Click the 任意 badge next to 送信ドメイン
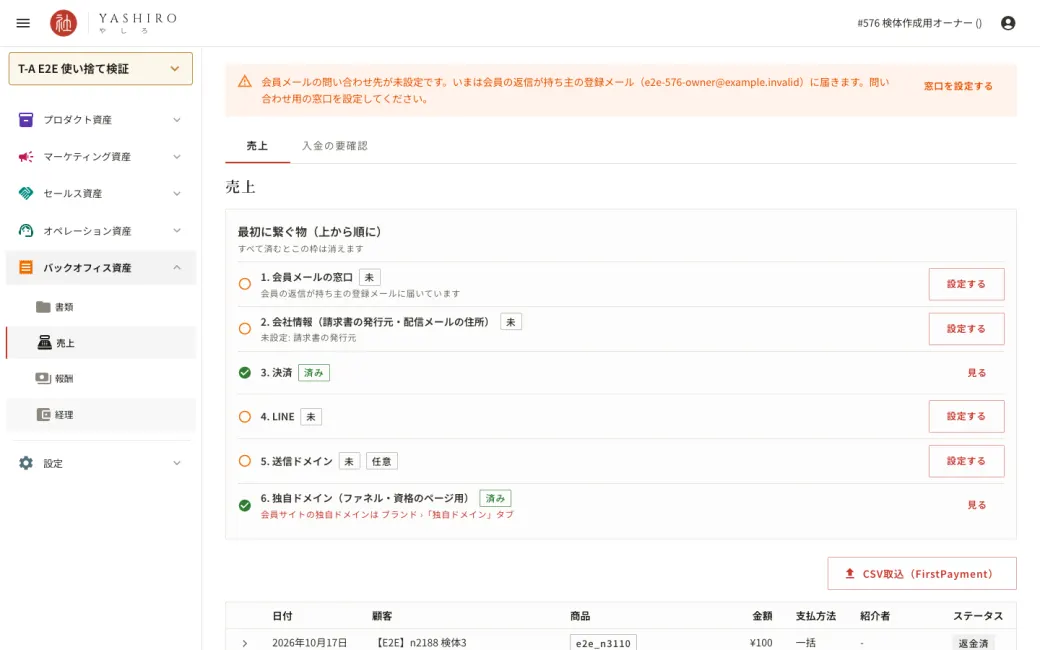Screen dimensions: 1040x650 click(381, 461)
